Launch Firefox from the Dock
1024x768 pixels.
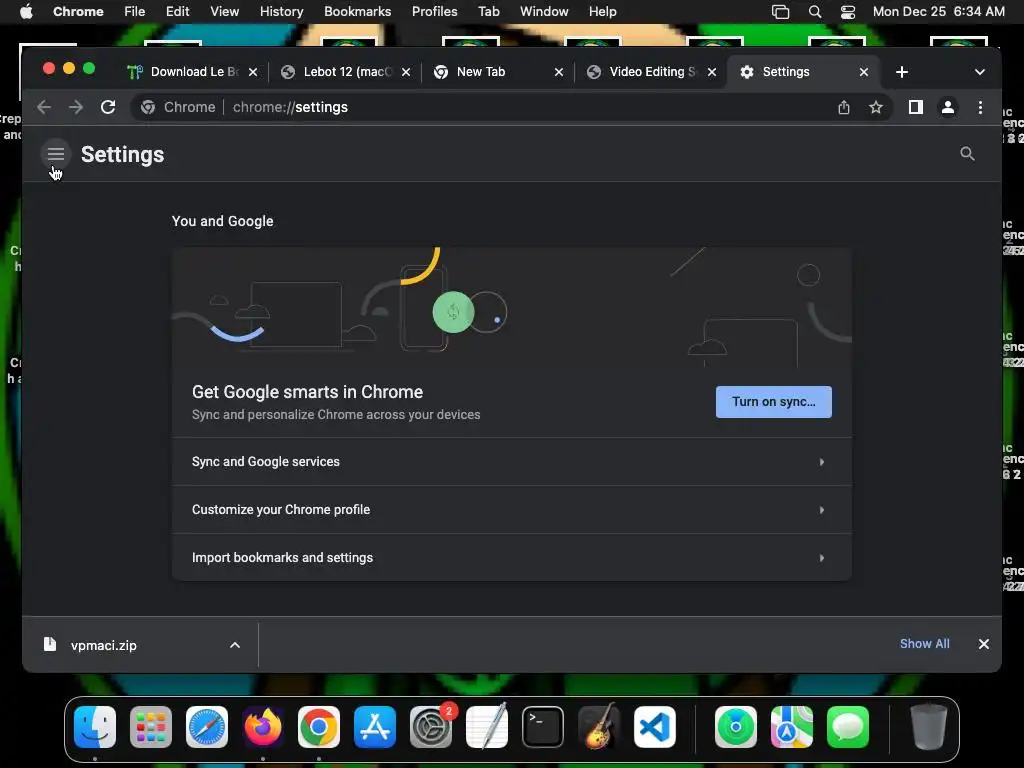click(x=263, y=727)
